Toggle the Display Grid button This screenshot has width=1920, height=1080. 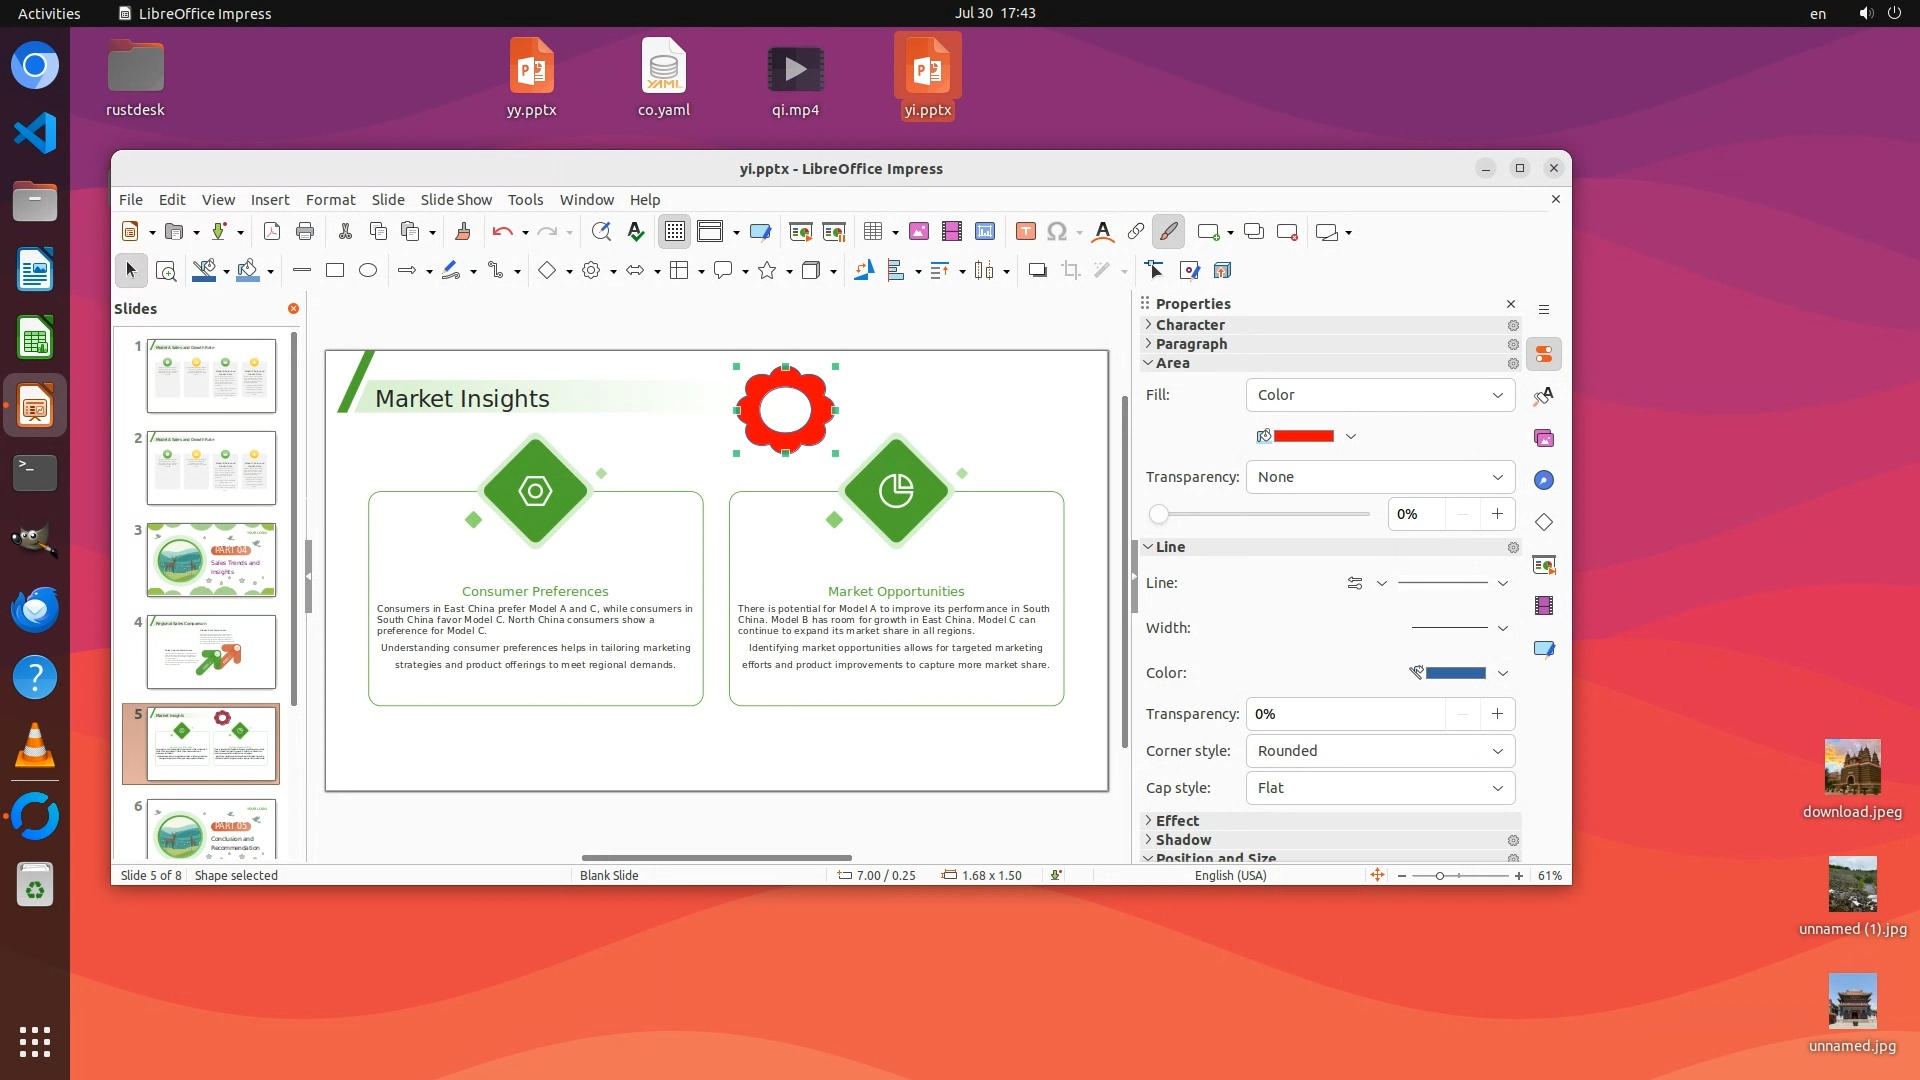click(x=675, y=232)
